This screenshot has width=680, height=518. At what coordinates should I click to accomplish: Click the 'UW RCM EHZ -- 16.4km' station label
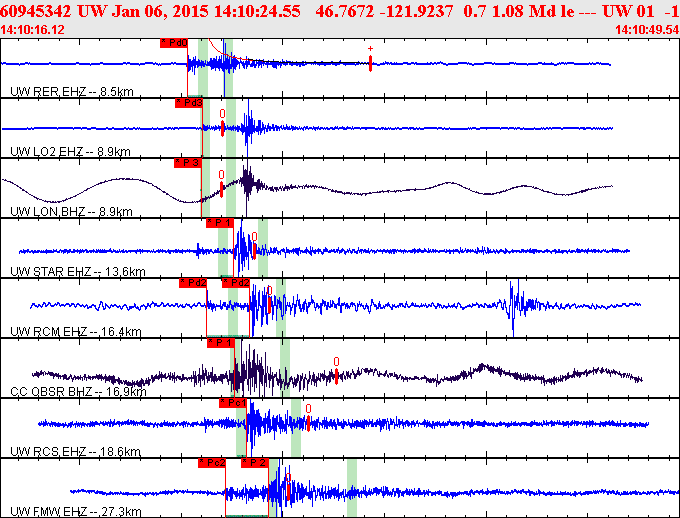pos(75,331)
